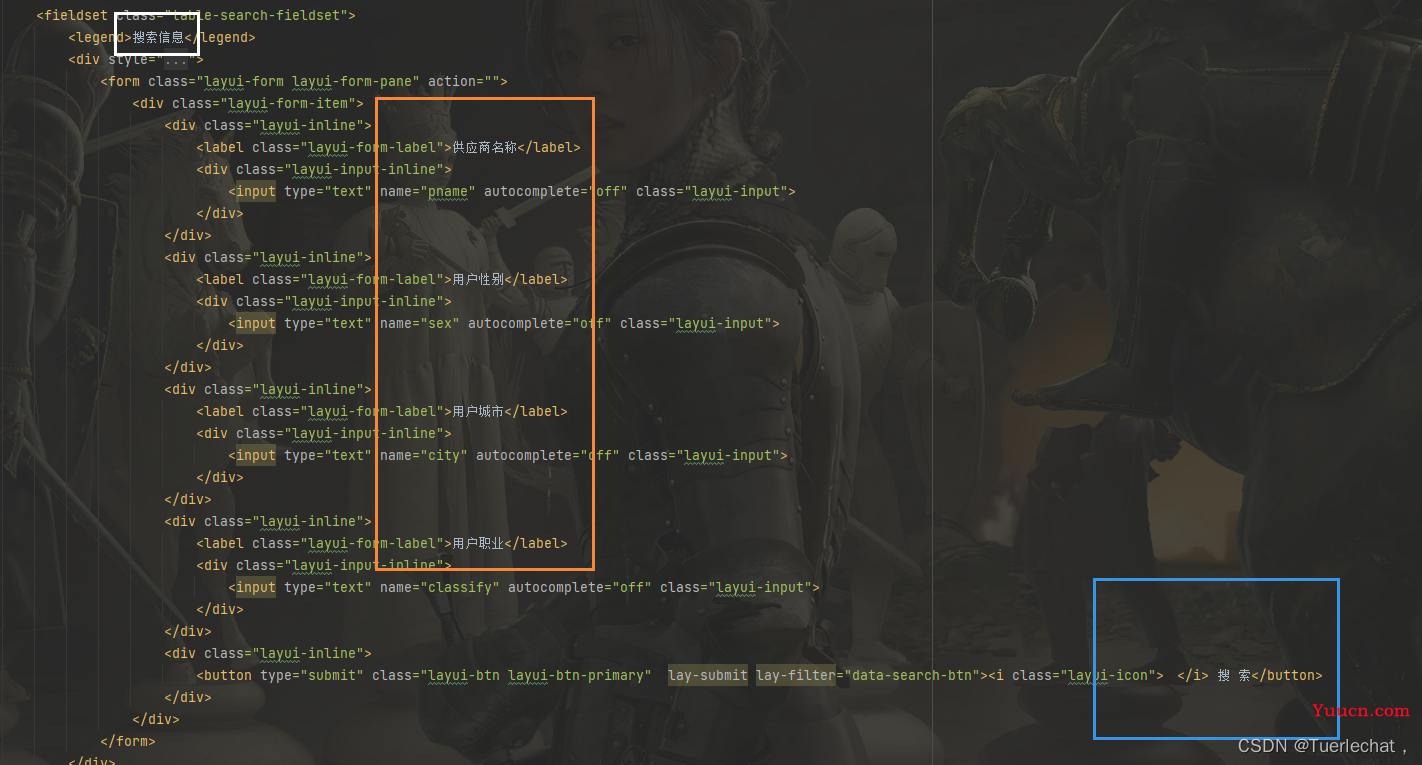Click the button text 搜 索
1422x765 pixels.
coord(1234,675)
